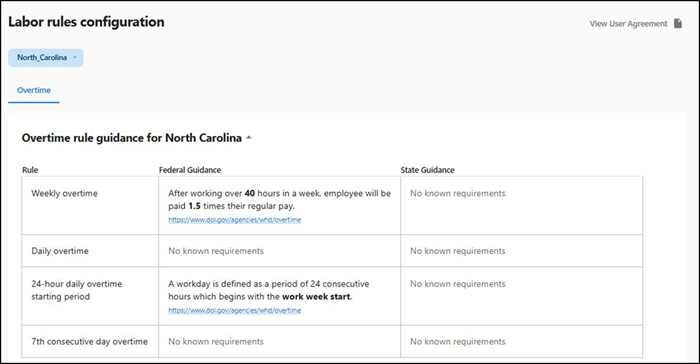Viewport: 700px width, 364px height.
Task: Click the View User Agreement document icon
Action: (x=678, y=23)
